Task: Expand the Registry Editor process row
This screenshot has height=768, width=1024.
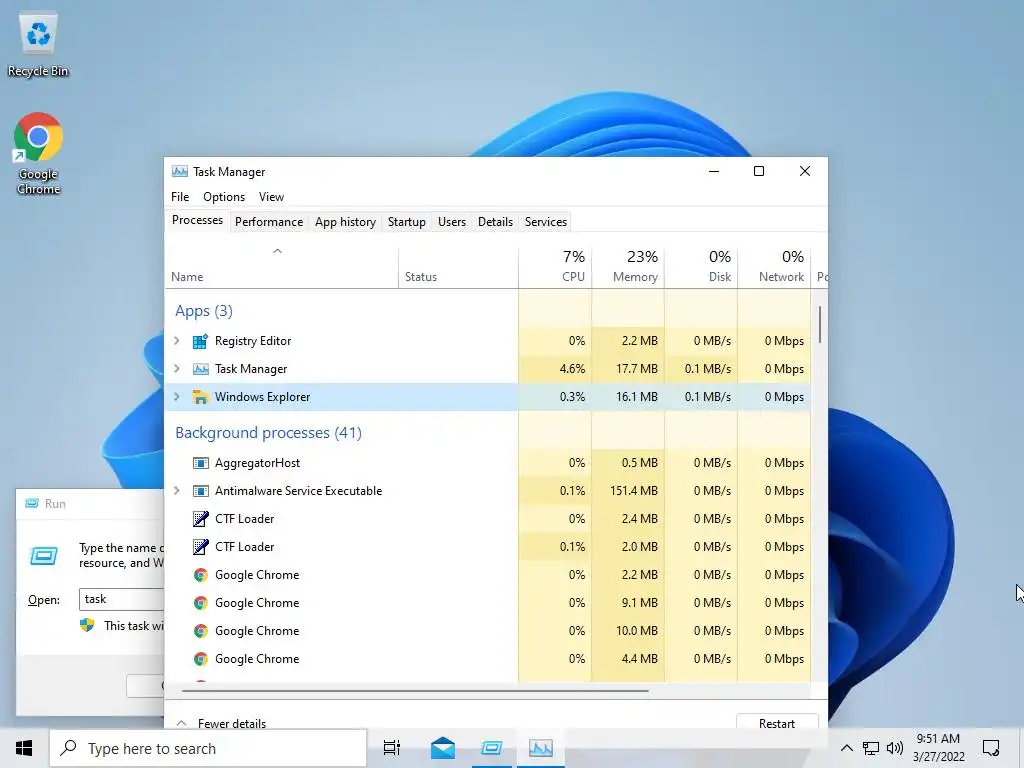Action: 176,341
